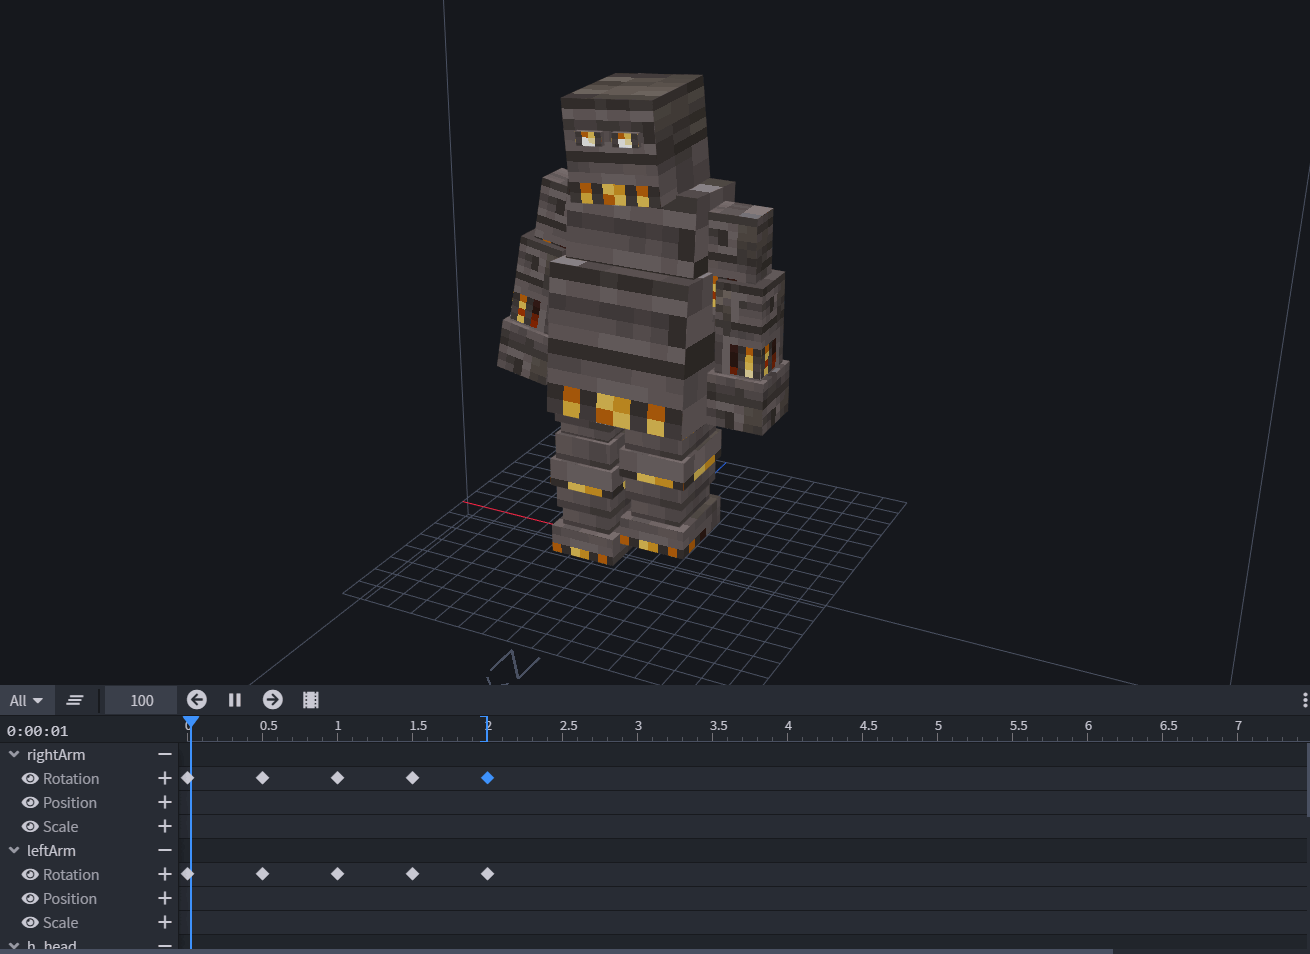Image resolution: width=1310 pixels, height=954 pixels.
Task: Collapse the leftArm animator group
Action: [14, 851]
